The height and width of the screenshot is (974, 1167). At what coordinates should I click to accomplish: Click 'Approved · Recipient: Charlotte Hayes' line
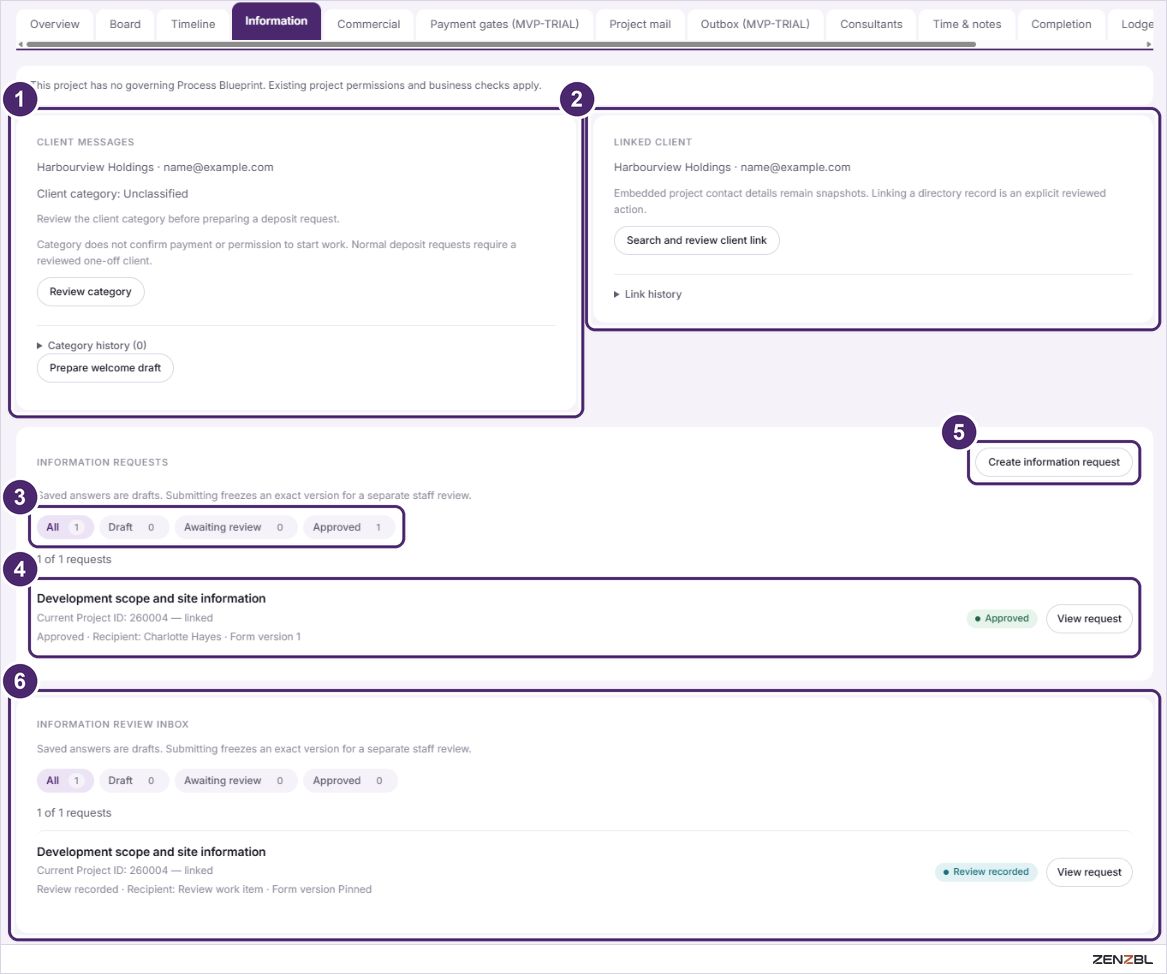pyautogui.click(x=169, y=637)
